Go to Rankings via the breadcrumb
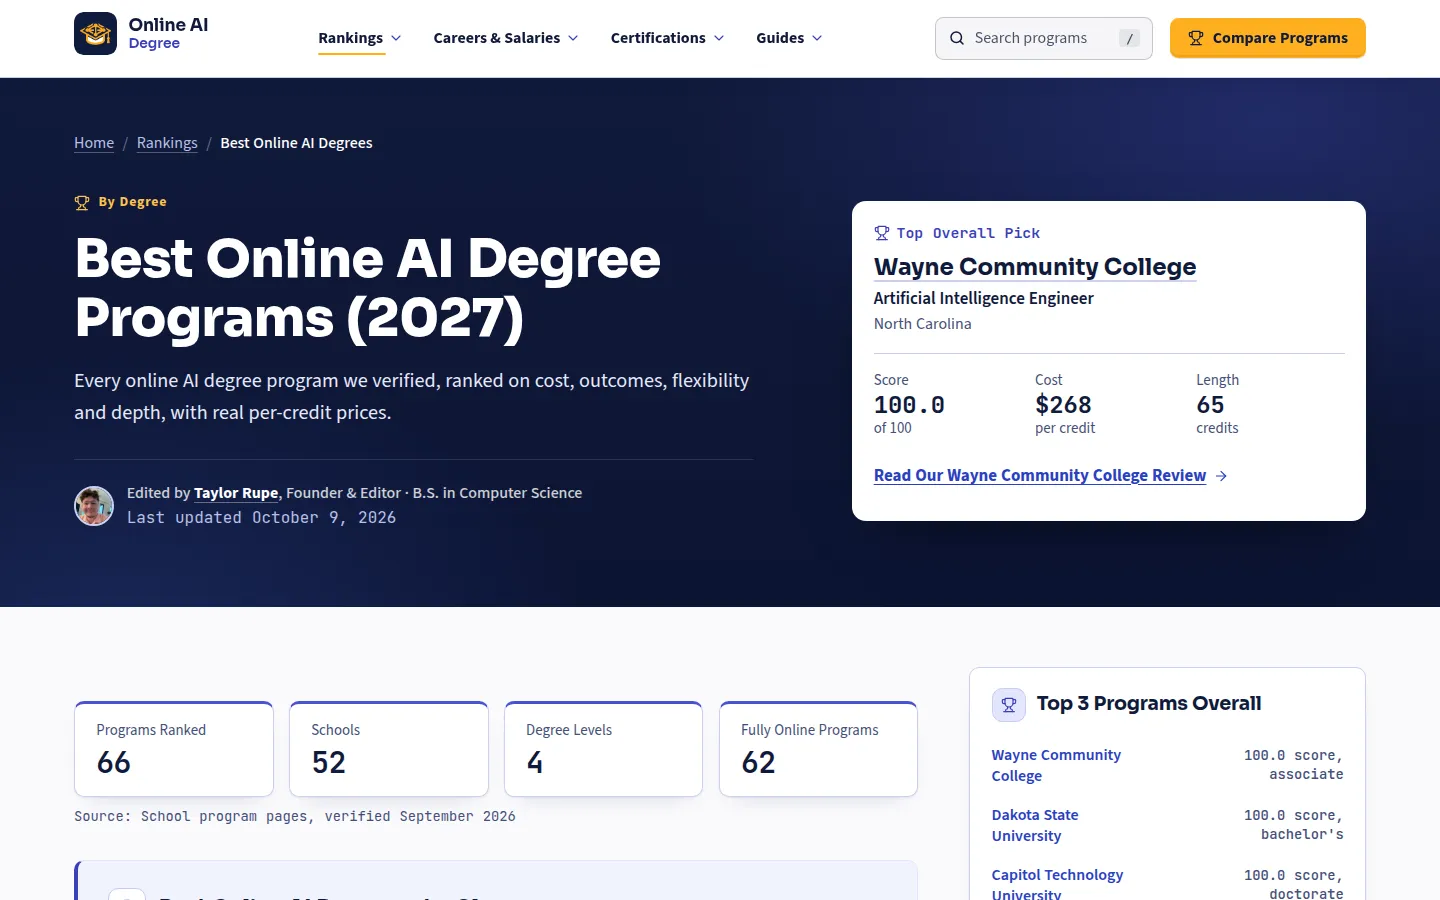Viewport: 1440px width, 900px height. [167, 143]
